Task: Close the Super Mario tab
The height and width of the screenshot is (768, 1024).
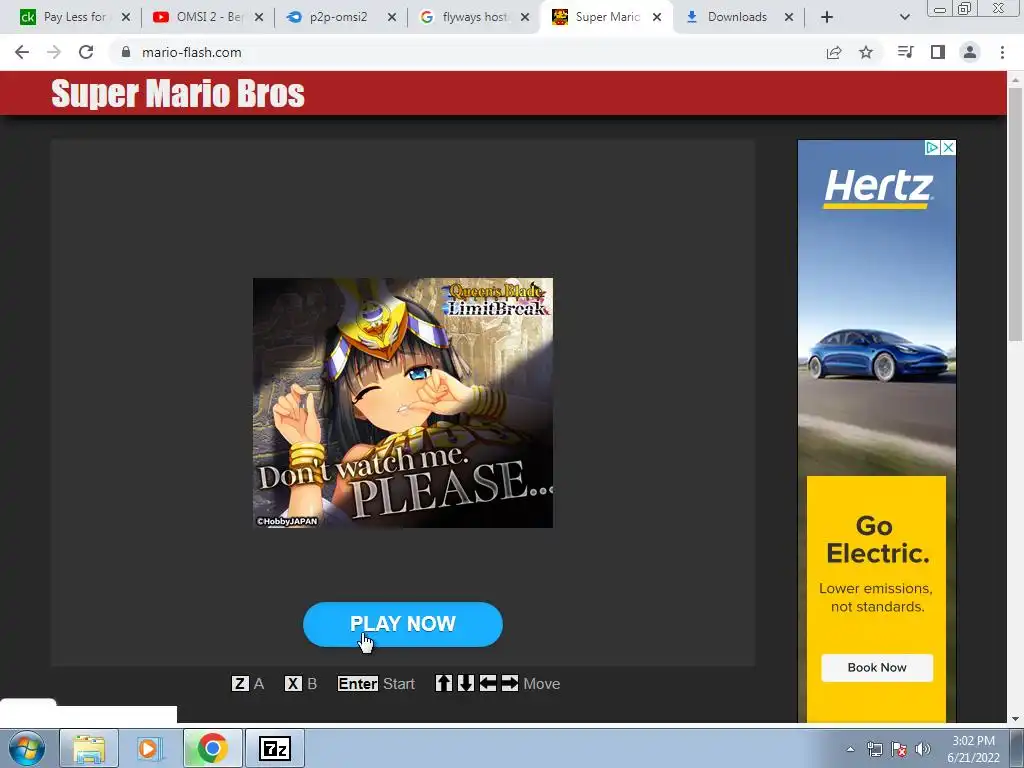Action: point(657,18)
